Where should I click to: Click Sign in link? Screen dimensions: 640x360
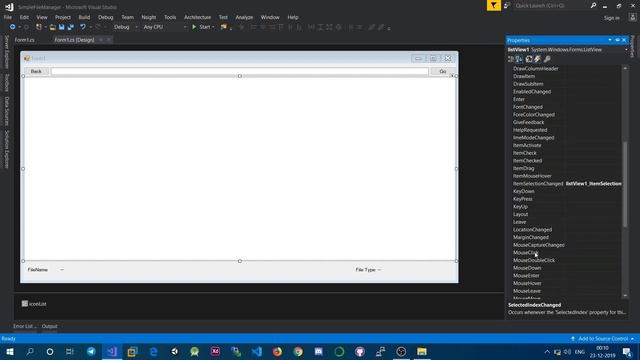pyautogui.click(x=611, y=18)
